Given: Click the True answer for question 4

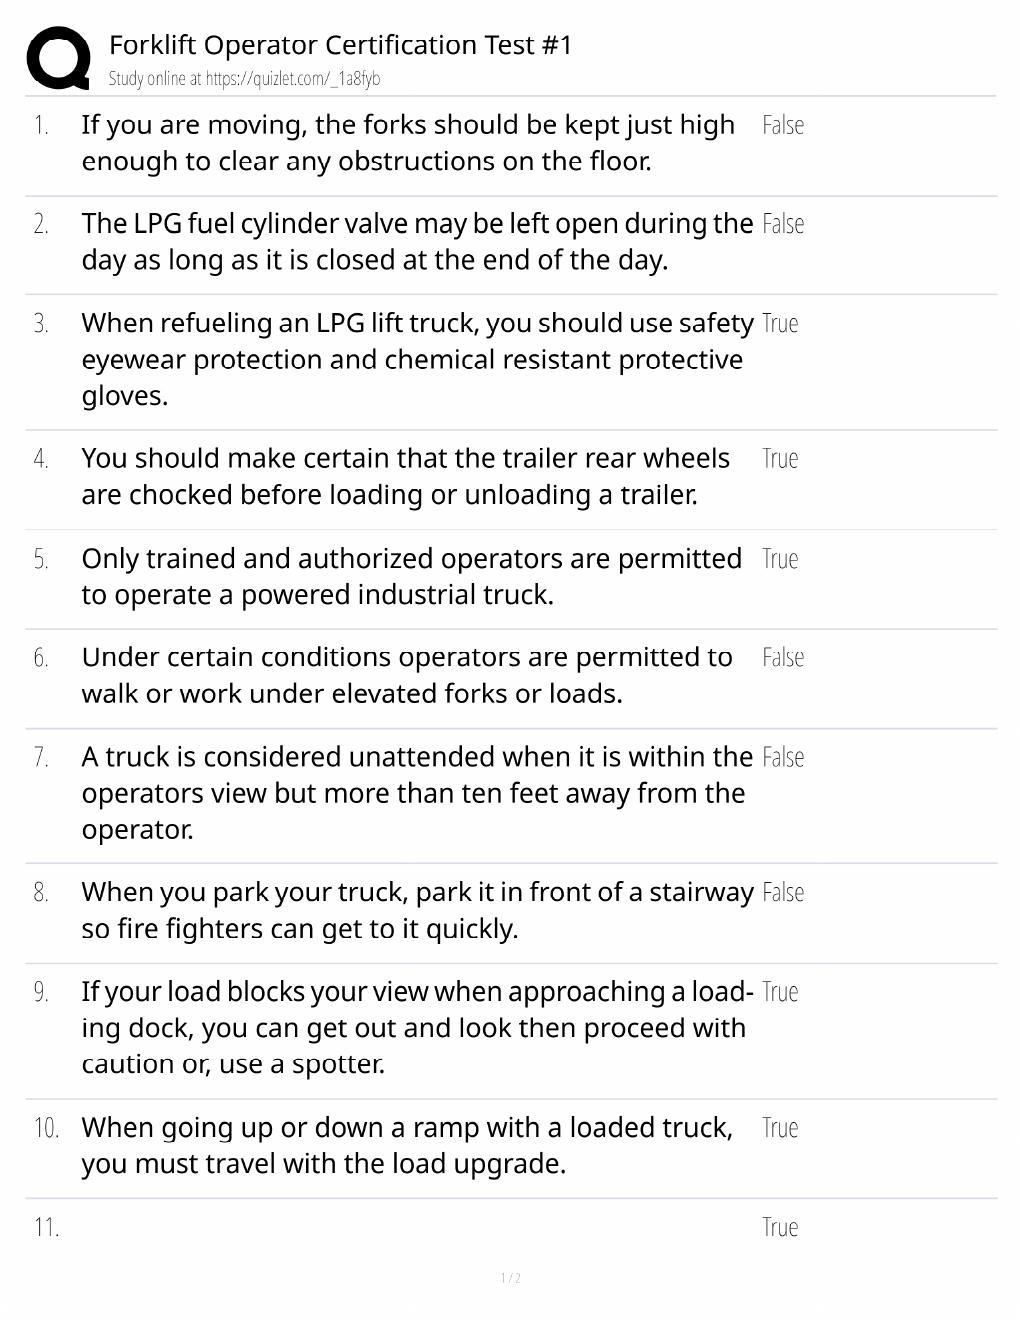Looking at the screenshot, I should tap(780, 458).
